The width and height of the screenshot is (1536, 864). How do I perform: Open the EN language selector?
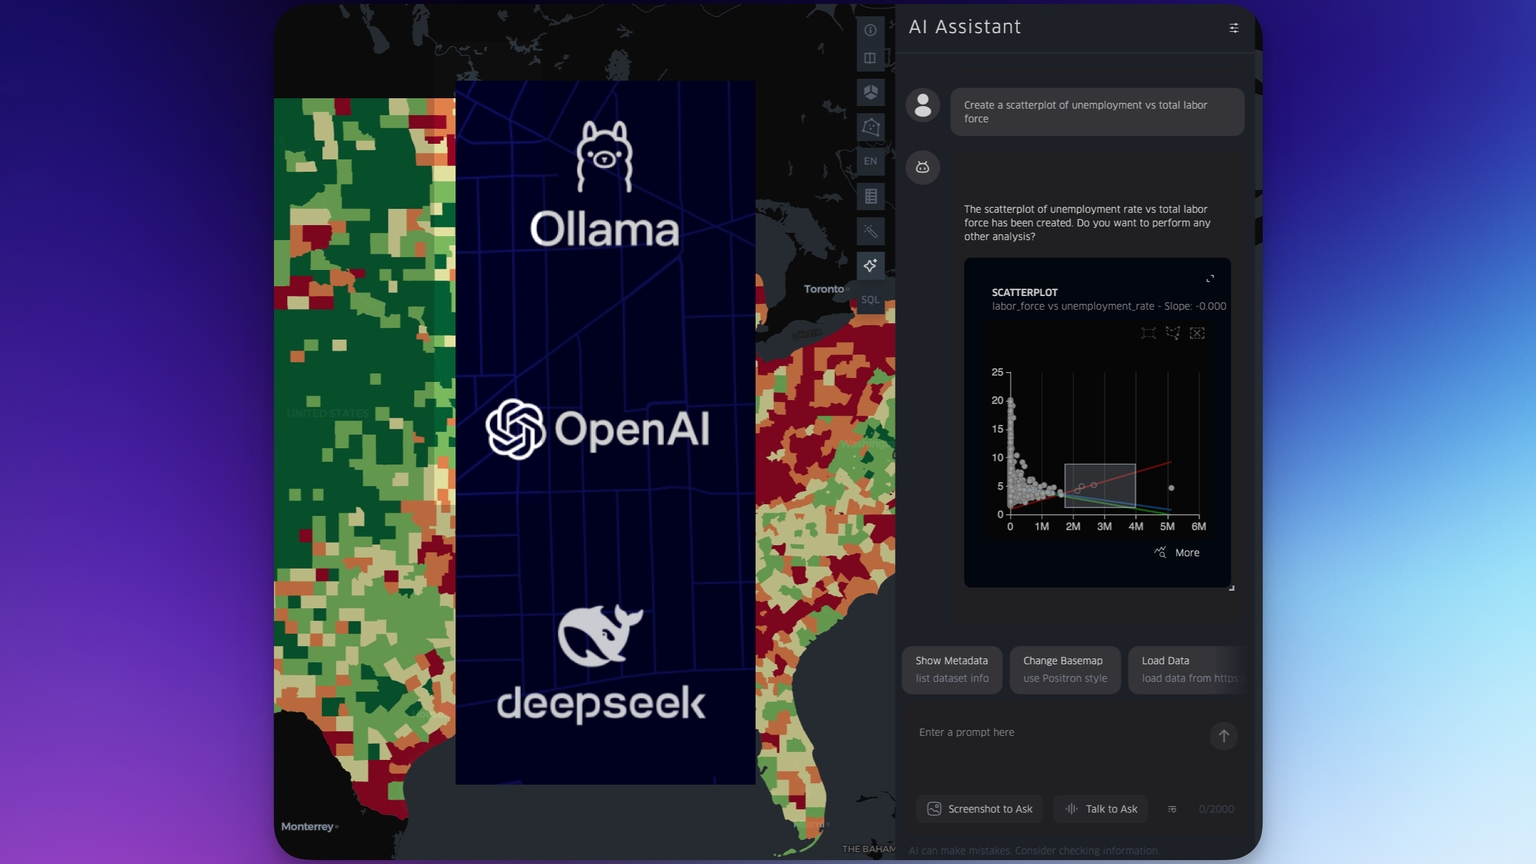coord(870,161)
